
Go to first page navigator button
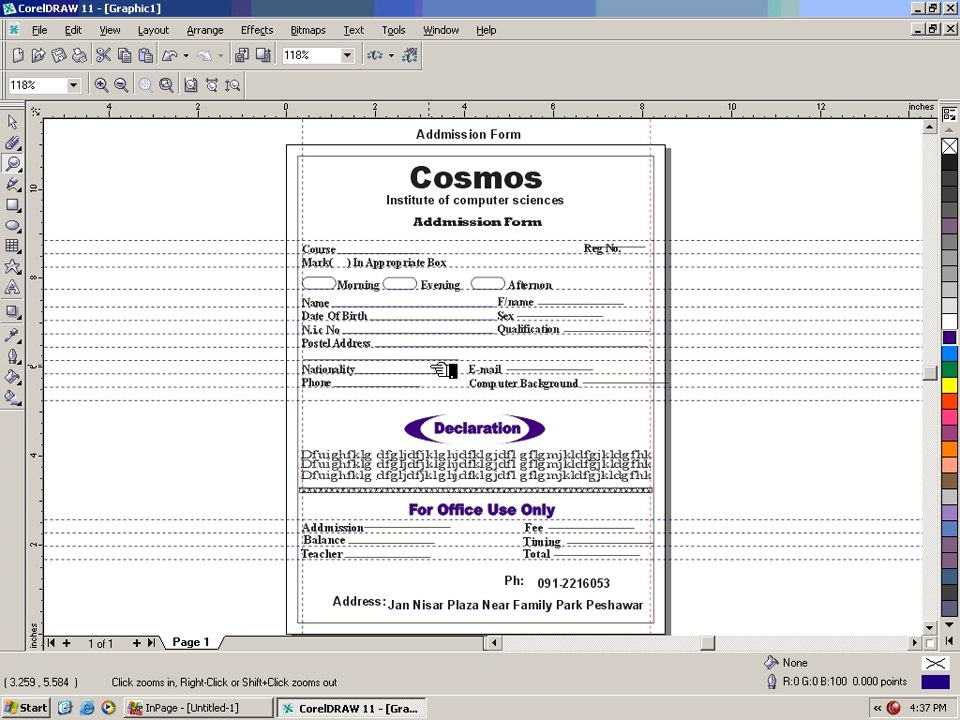(51, 643)
